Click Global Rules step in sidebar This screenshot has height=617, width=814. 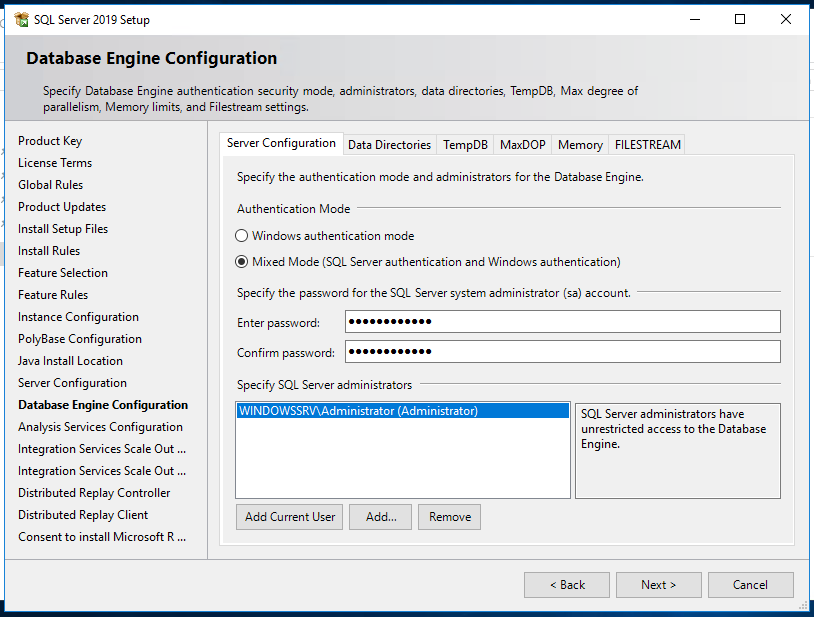coord(50,185)
